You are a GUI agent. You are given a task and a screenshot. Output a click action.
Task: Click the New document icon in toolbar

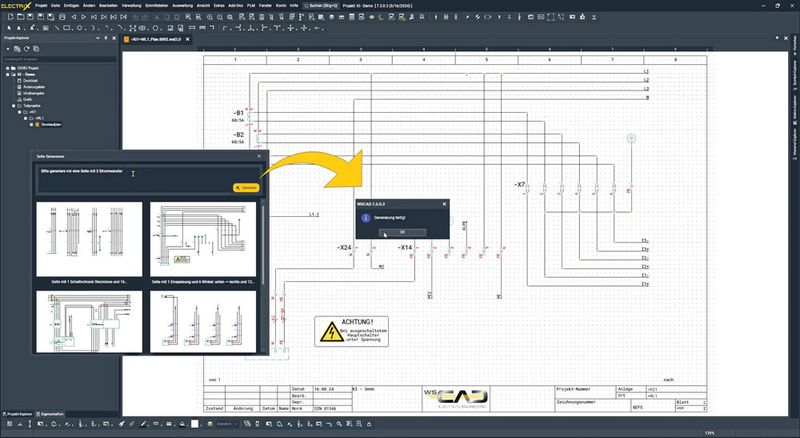(10, 17)
